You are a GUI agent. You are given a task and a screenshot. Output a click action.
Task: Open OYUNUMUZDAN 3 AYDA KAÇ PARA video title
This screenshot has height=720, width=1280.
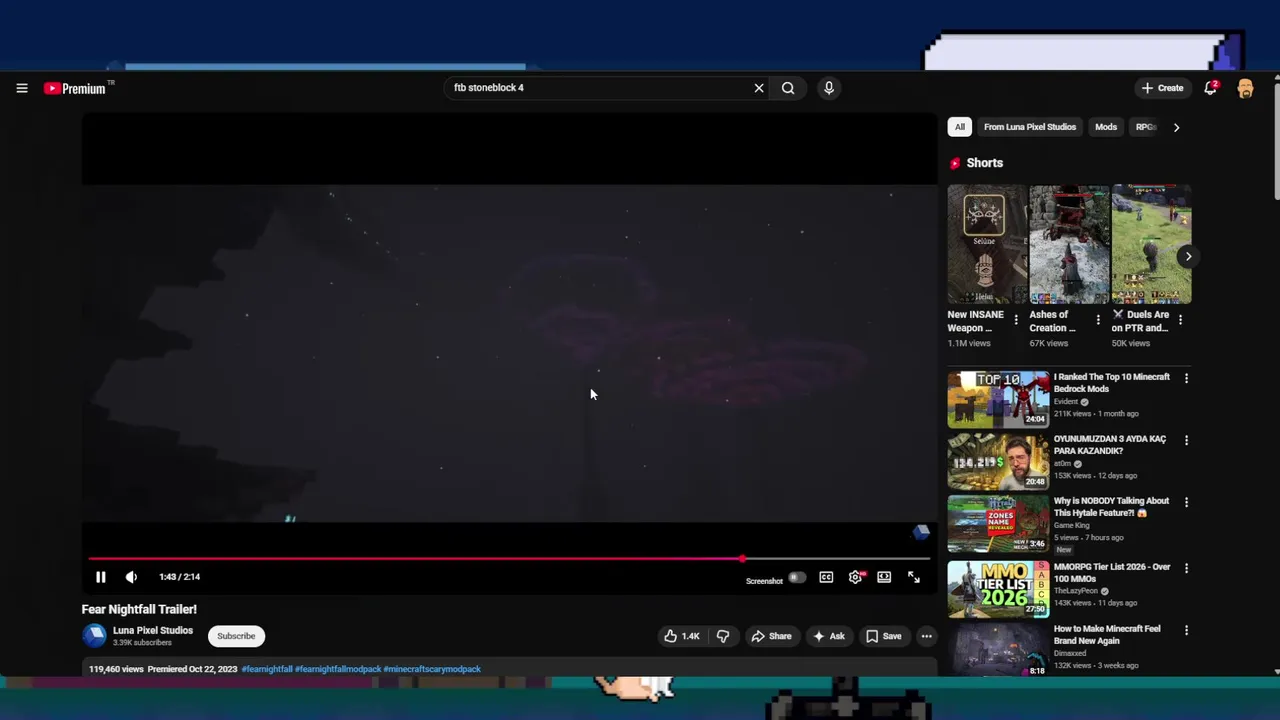1109,445
